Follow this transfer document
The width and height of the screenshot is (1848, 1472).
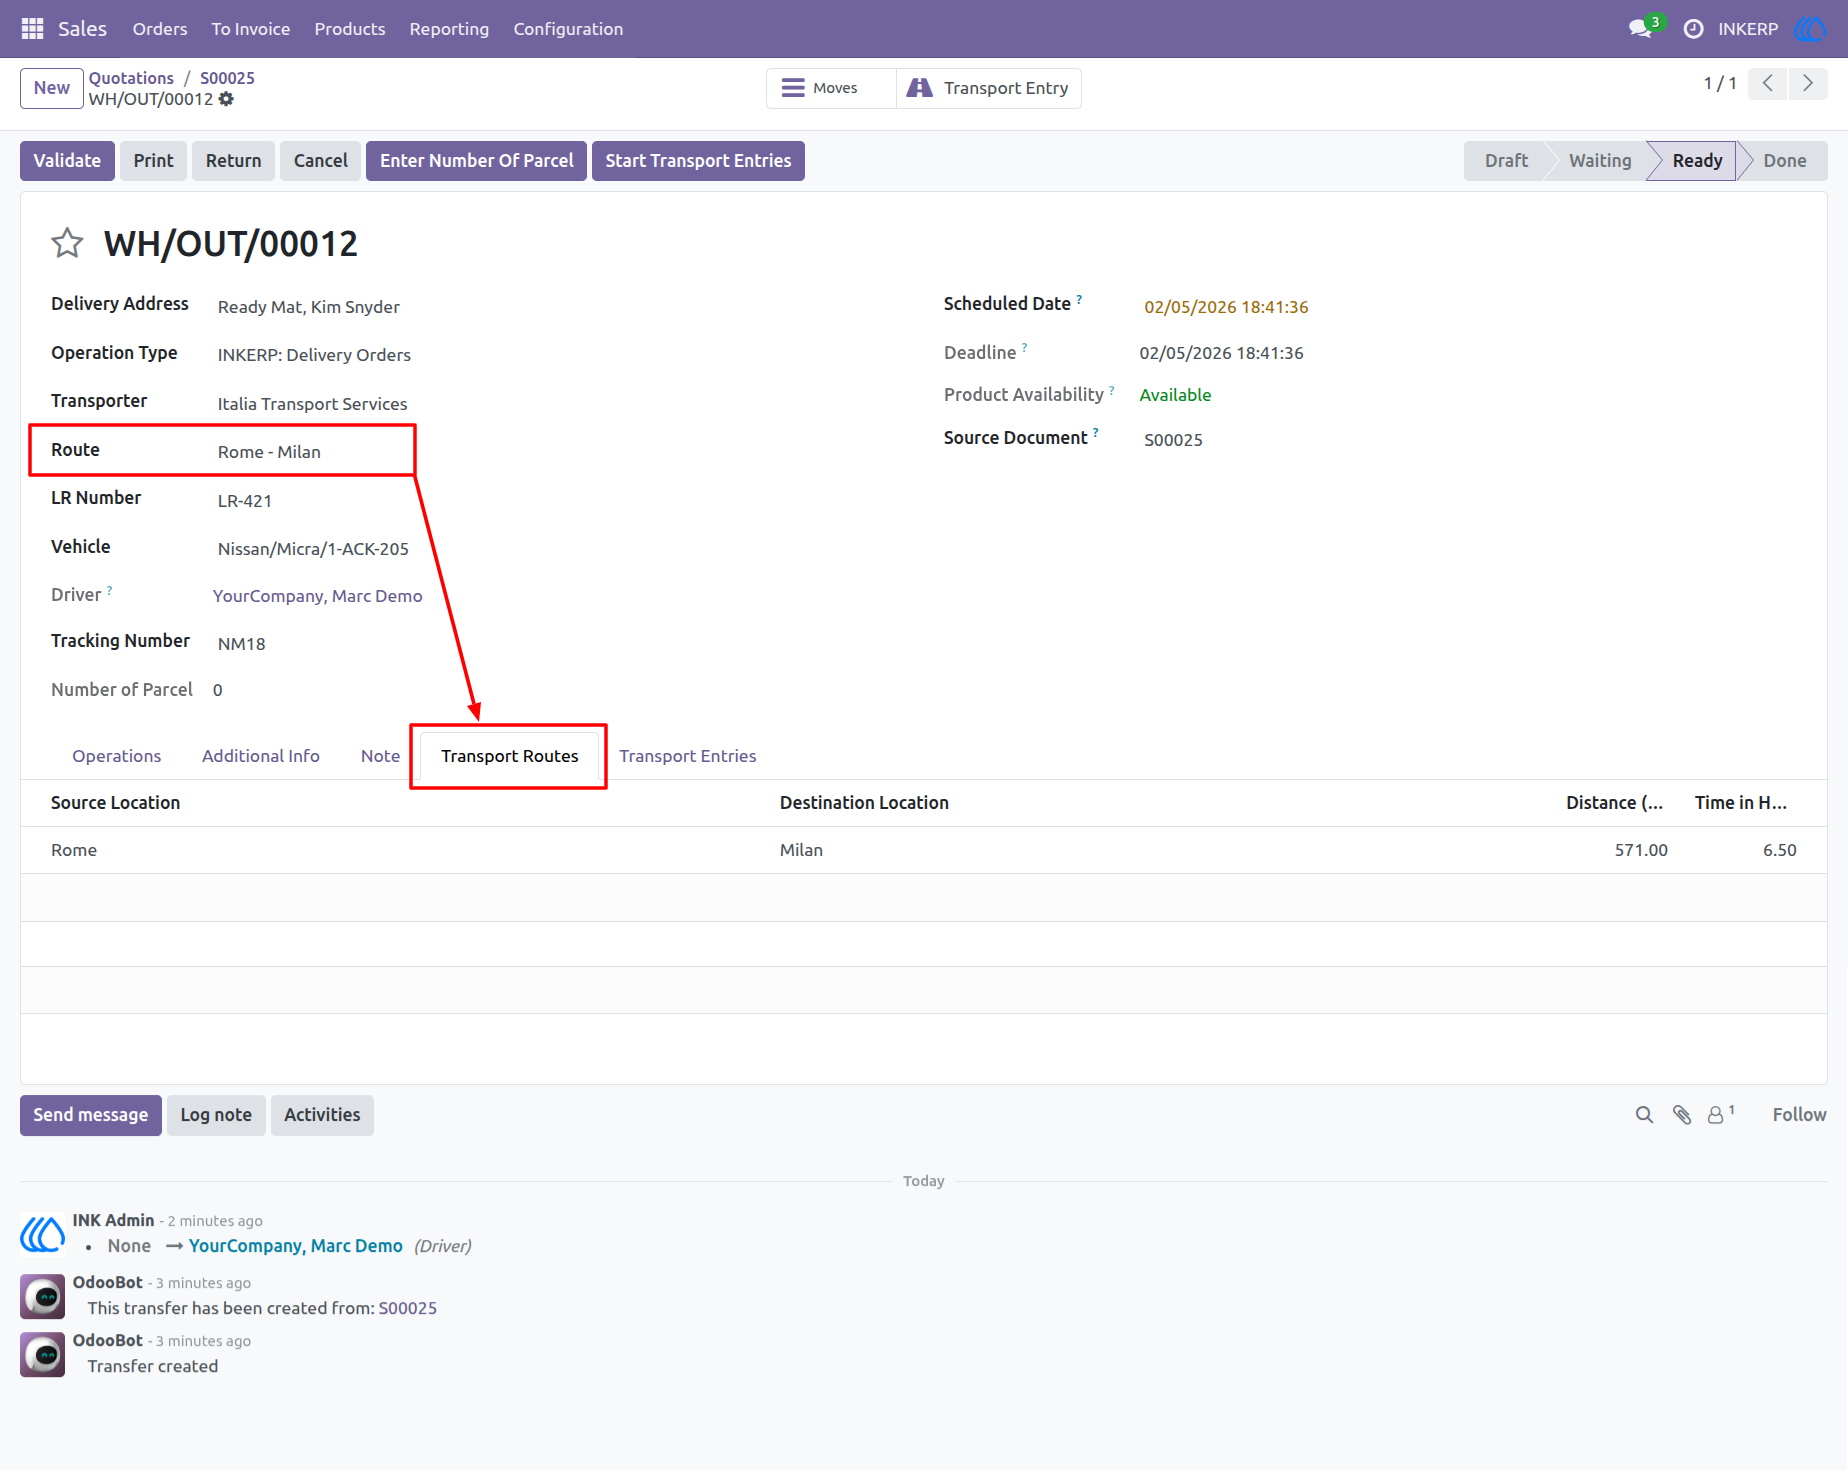coord(1799,1115)
